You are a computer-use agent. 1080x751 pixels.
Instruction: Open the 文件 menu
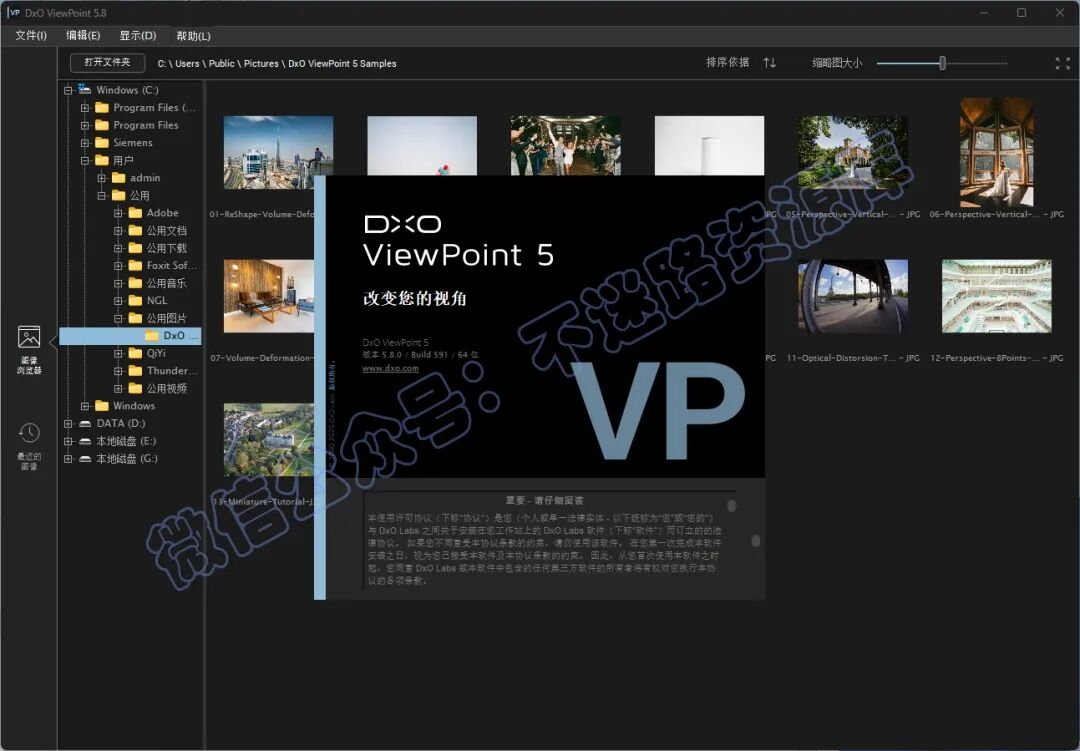(x=31, y=35)
